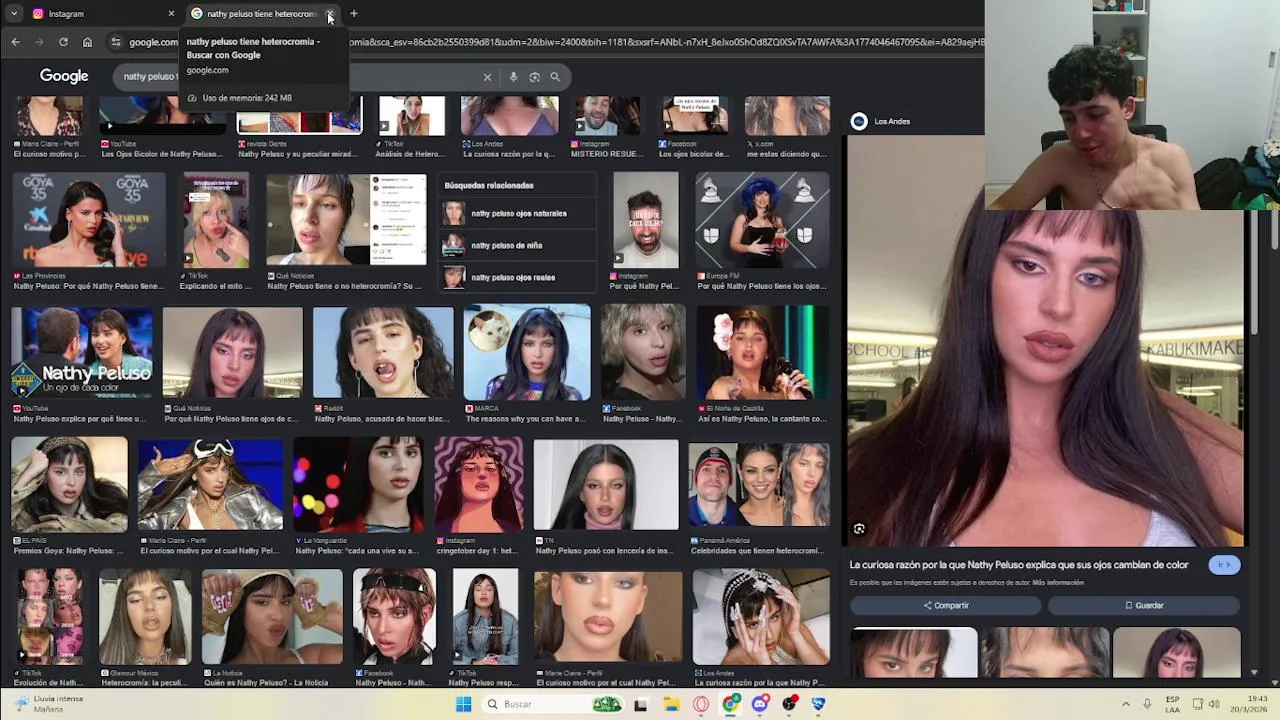This screenshot has height=720, width=1280.
Task: Open Discord from the taskbar
Action: (x=760, y=704)
